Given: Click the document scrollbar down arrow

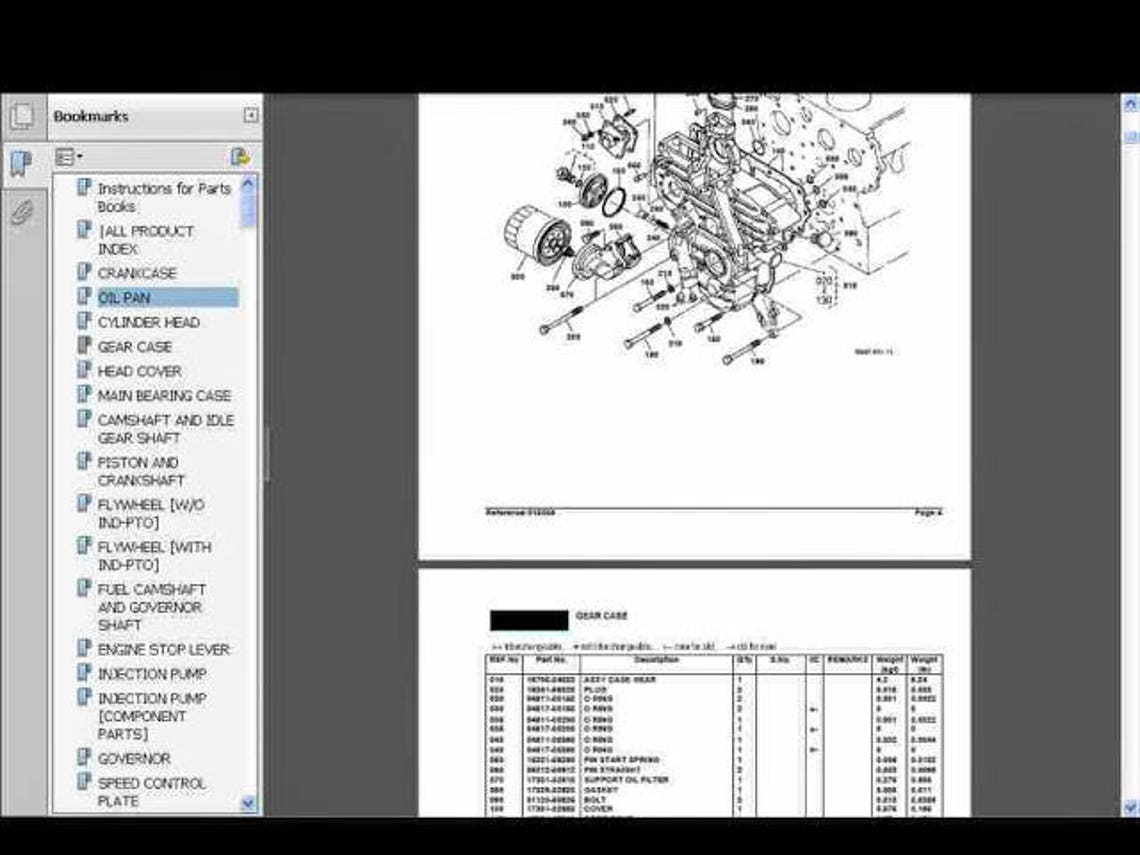Looking at the screenshot, I should coord(1131,807).
